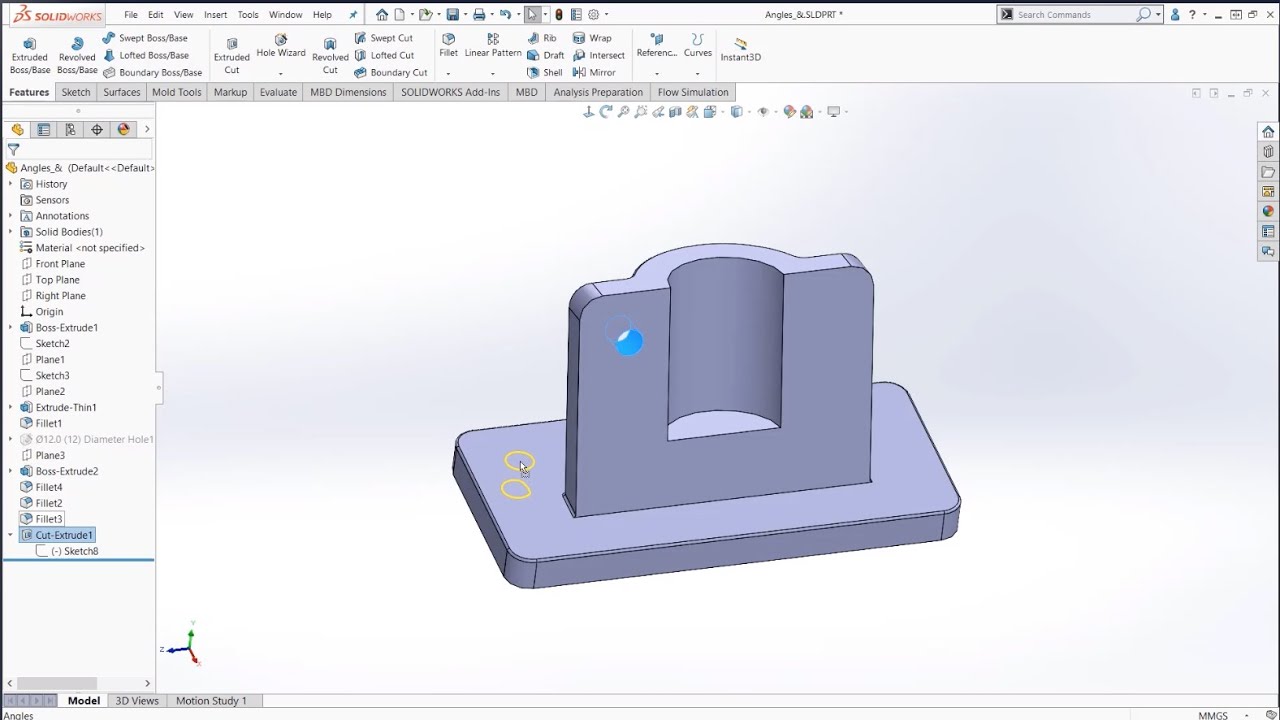
Task: Open the DisplayManager tab icon
Action: click(x=124, y=129)
